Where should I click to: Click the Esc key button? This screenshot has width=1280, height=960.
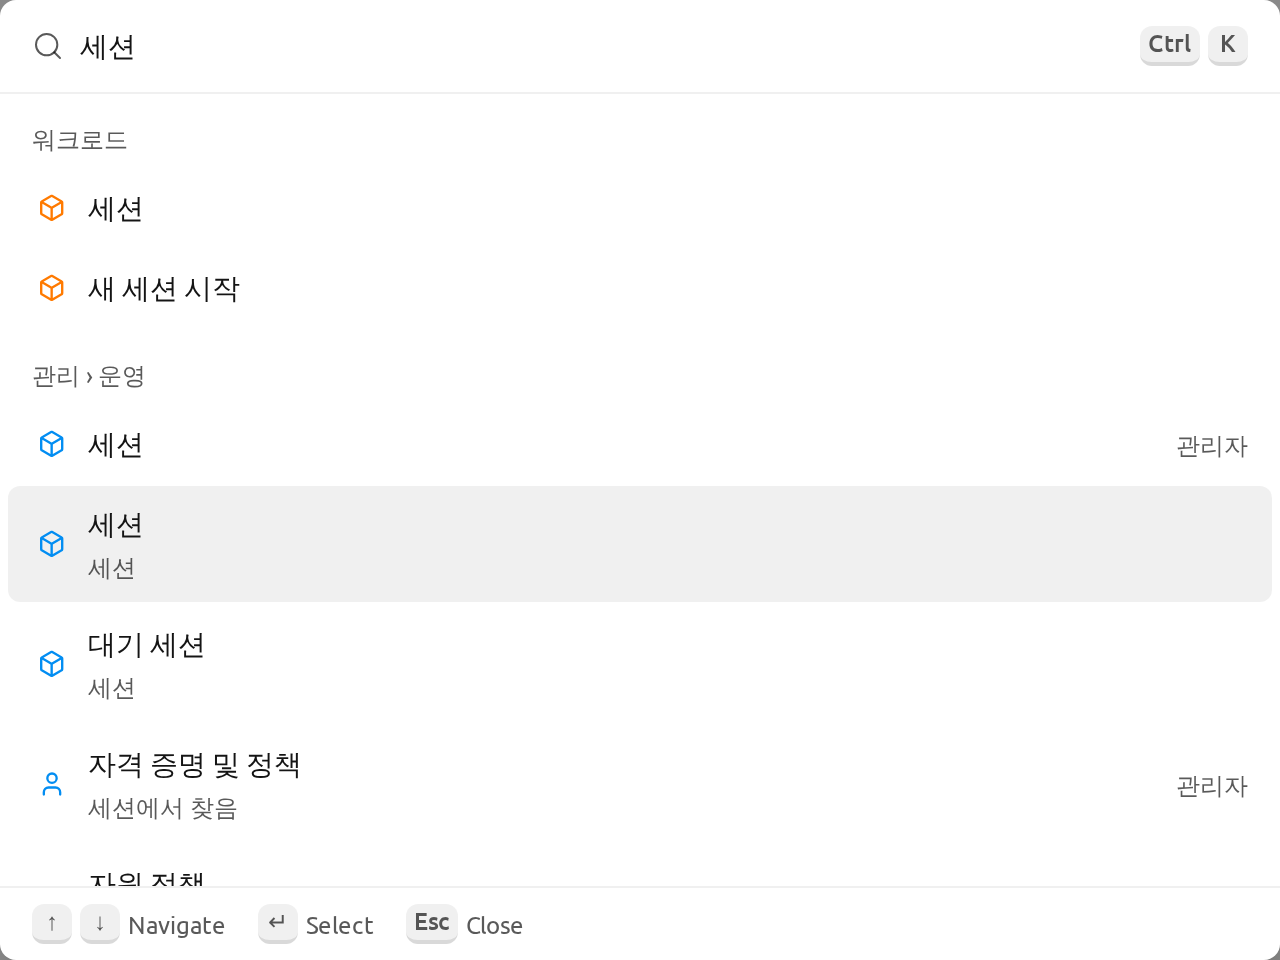click(x=432, y=923)
